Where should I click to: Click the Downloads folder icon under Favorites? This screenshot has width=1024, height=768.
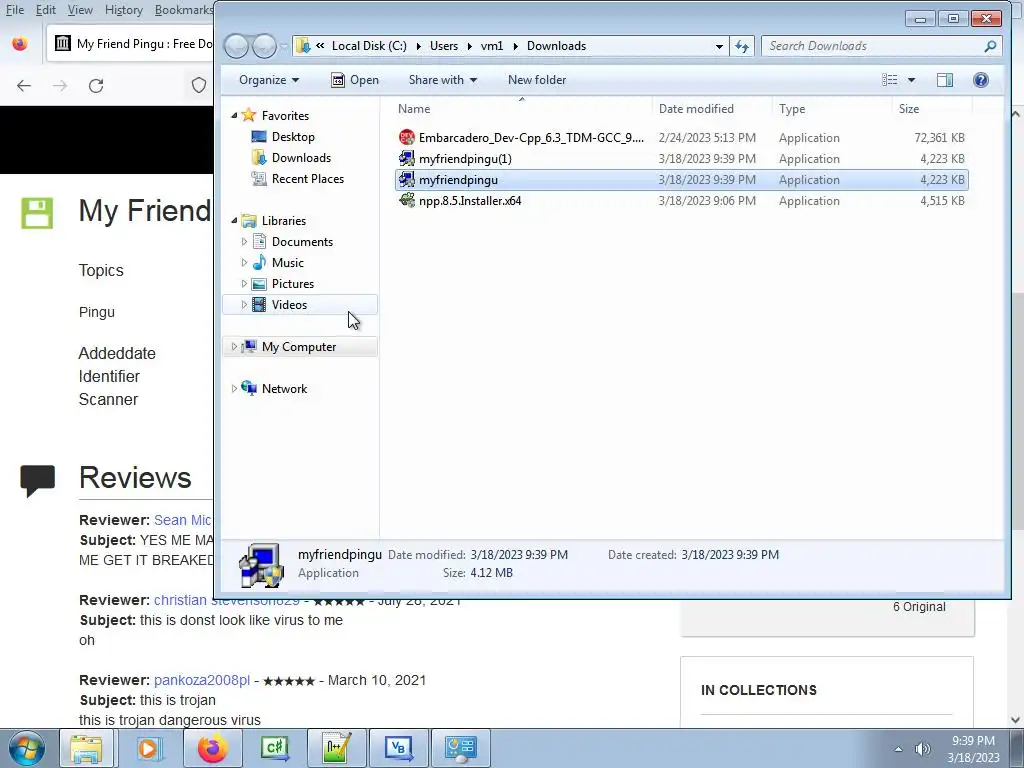coord(259,157)
